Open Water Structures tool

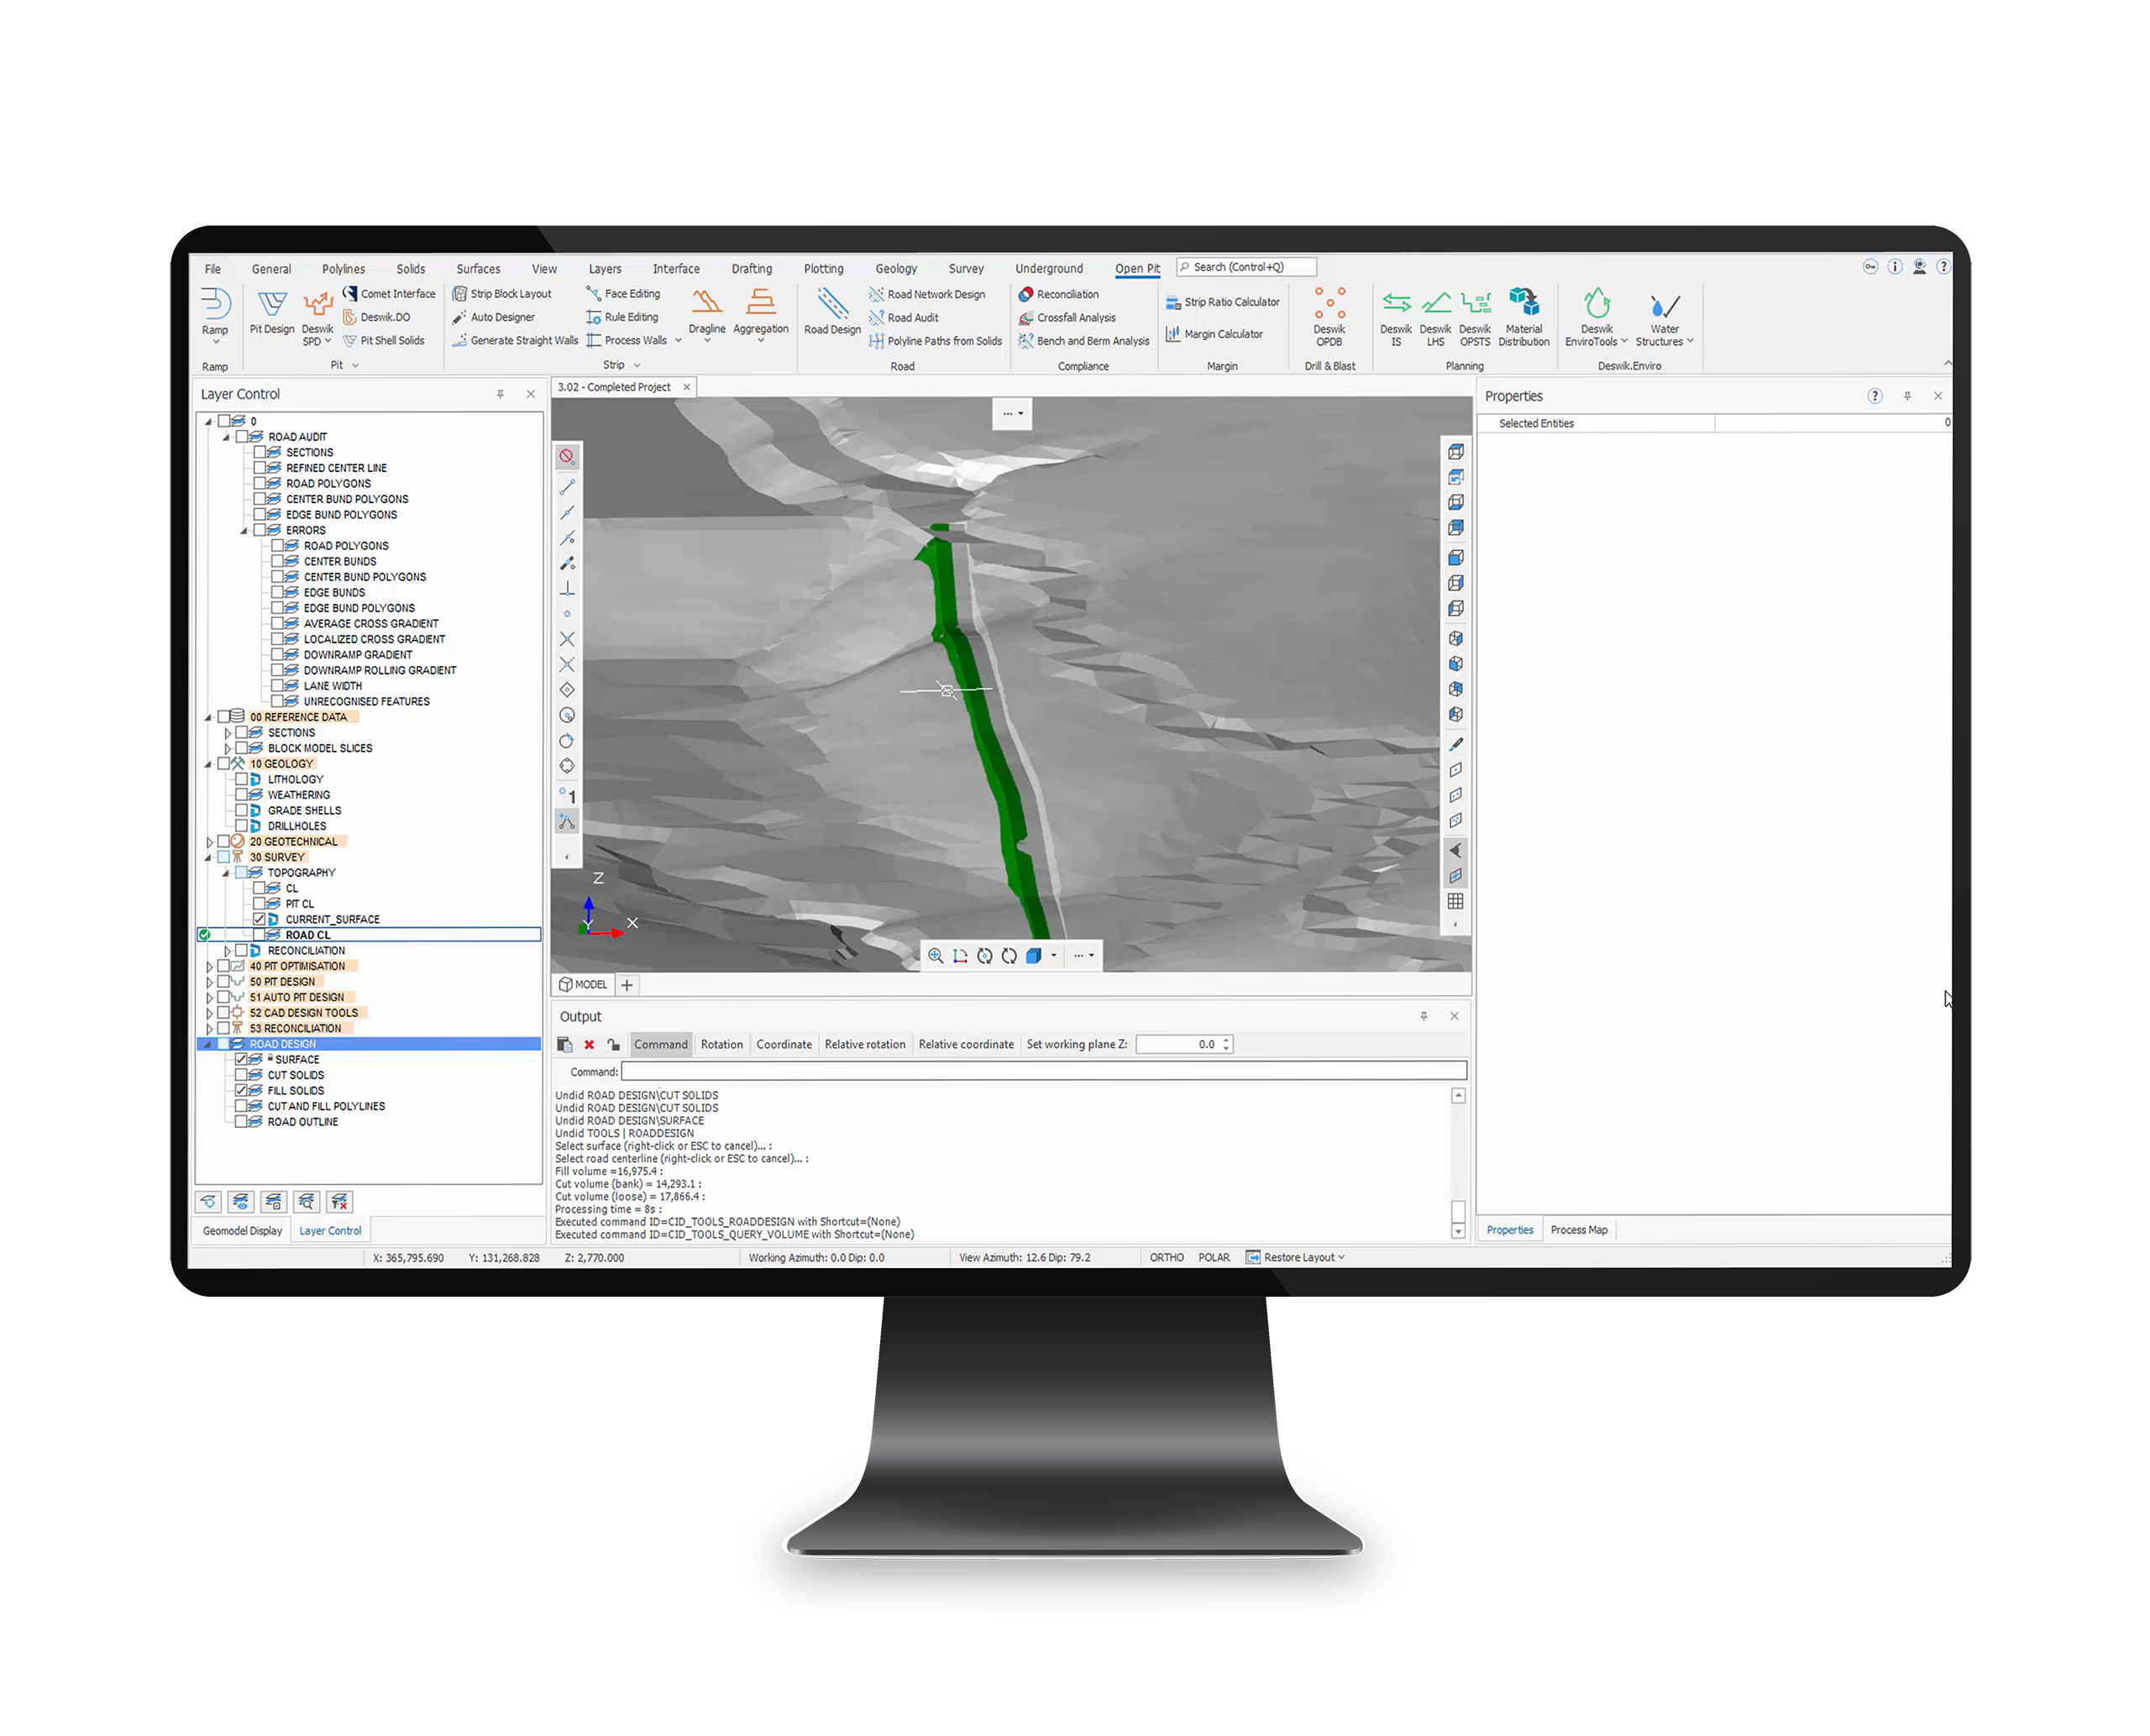tap(1664, 318)
